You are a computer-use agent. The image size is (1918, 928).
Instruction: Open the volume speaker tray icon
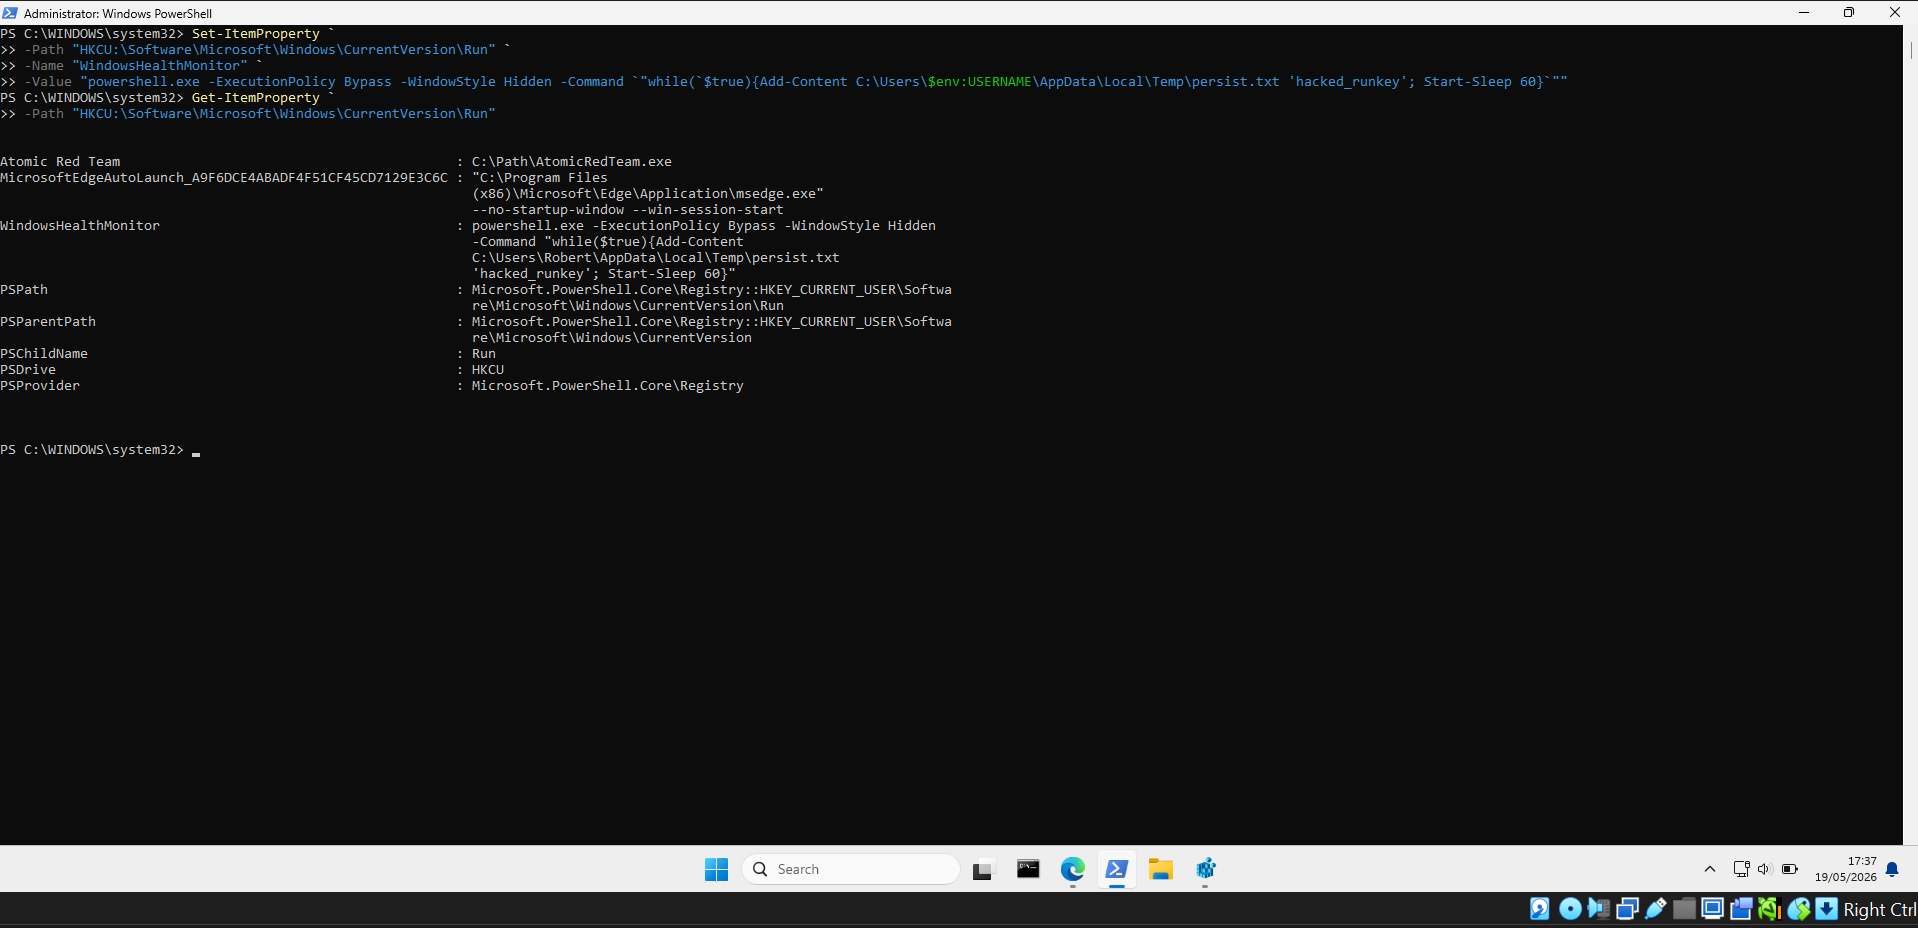point(1764,869)
